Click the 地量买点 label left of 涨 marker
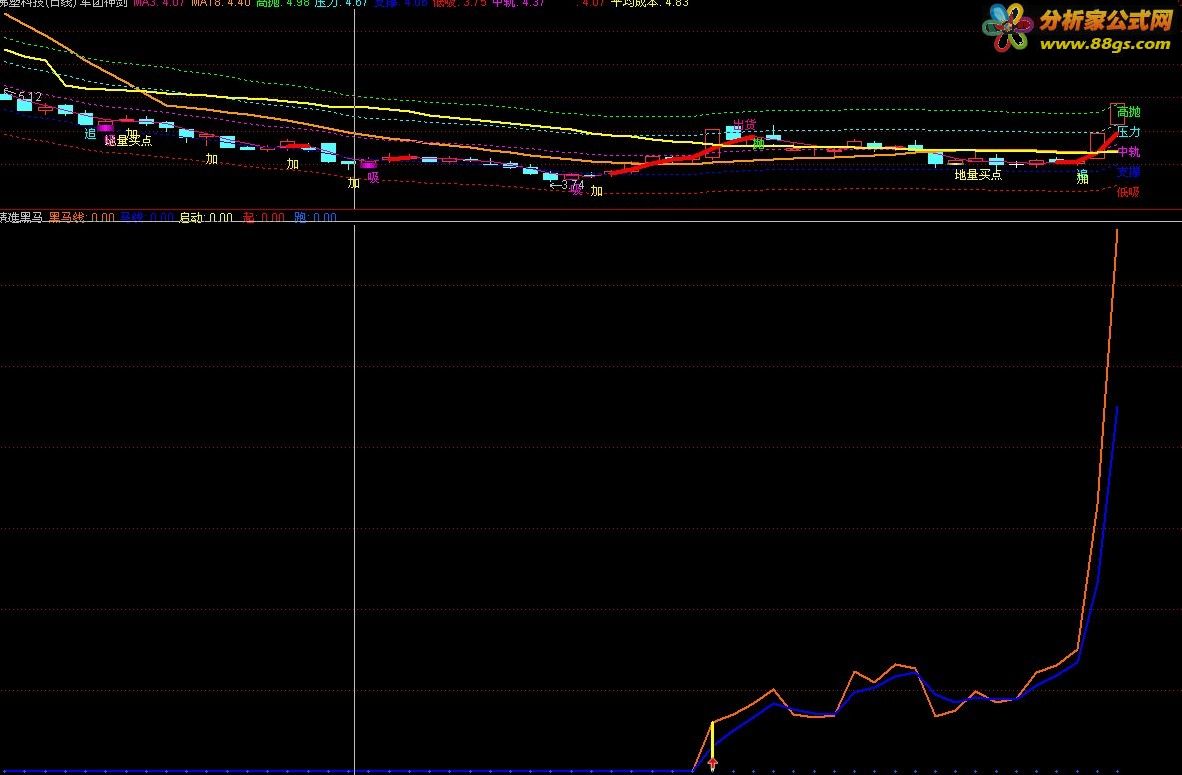Image resolution: width=1182 pixels, height=775 pixels. pyautogui.click(x=978, y=175)
